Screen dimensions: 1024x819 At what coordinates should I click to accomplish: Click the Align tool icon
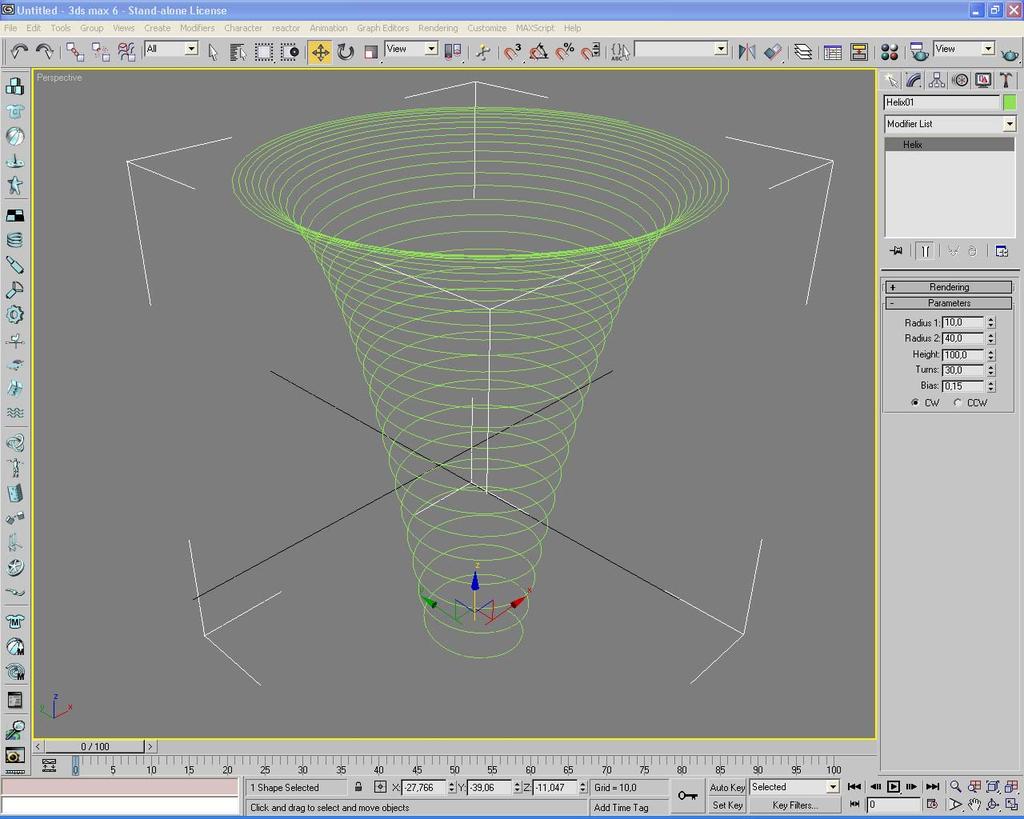tap(773, 52)
